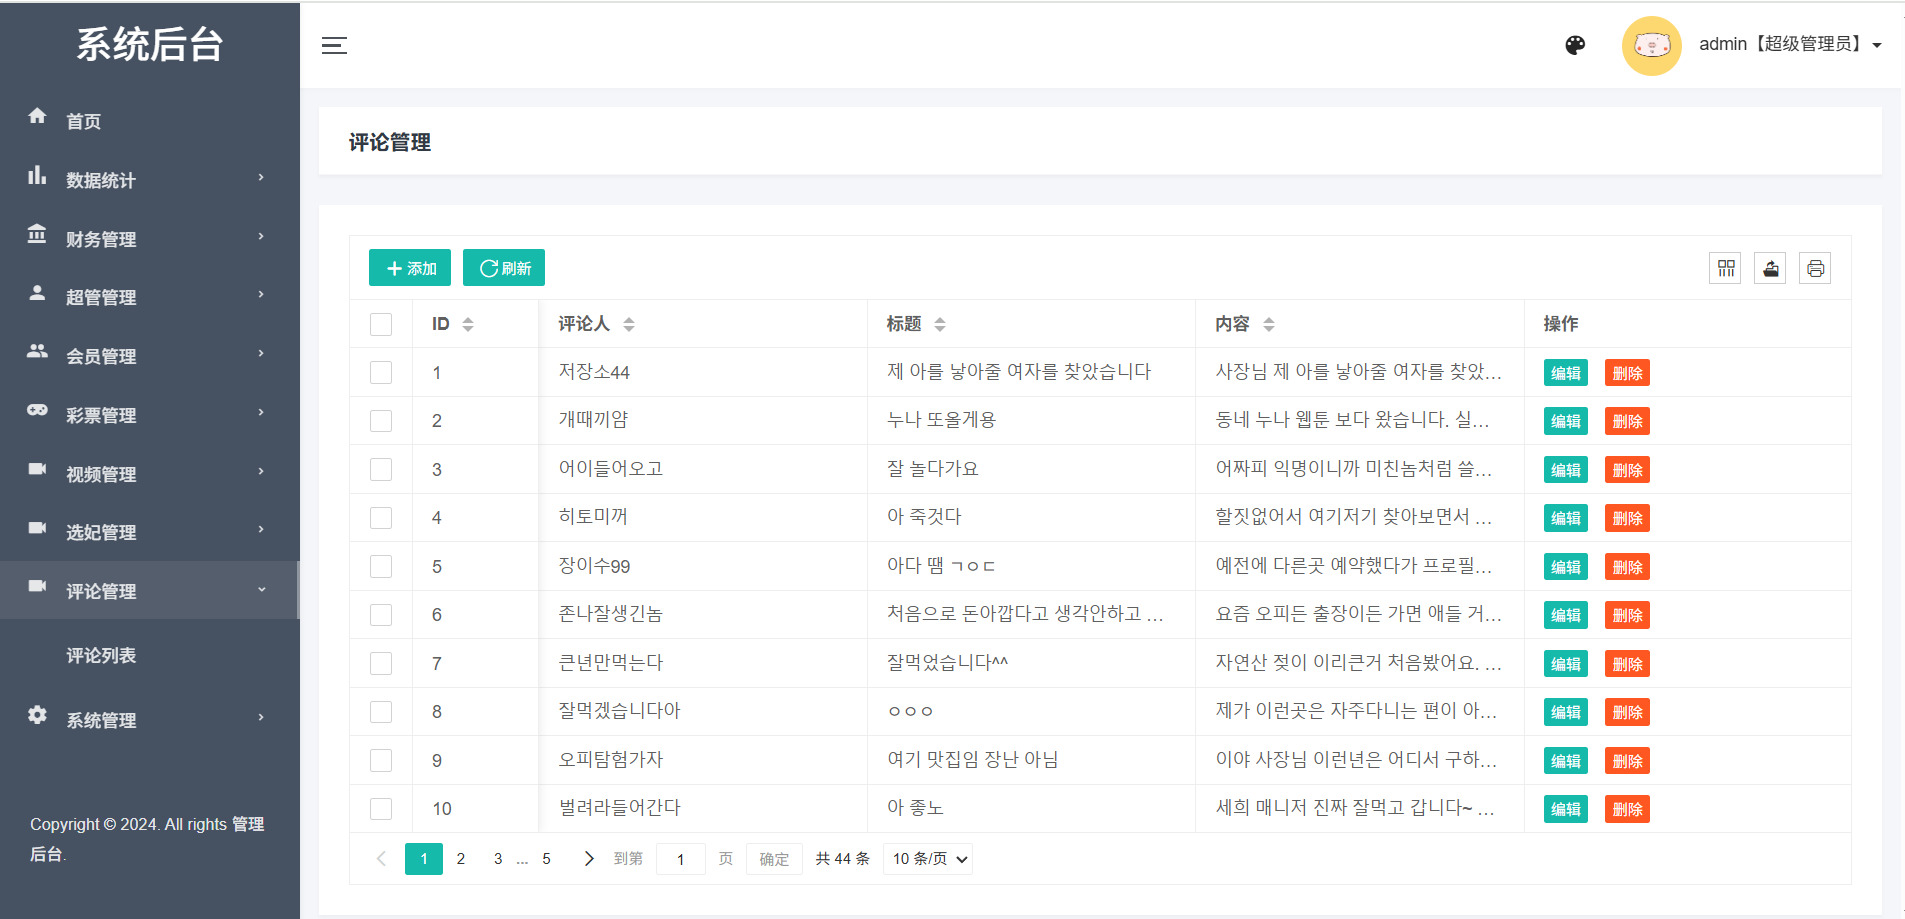Click the 首页 home icon in the sidebar
The height and width of the screenshot is (919, 1905).
(38, 117)
